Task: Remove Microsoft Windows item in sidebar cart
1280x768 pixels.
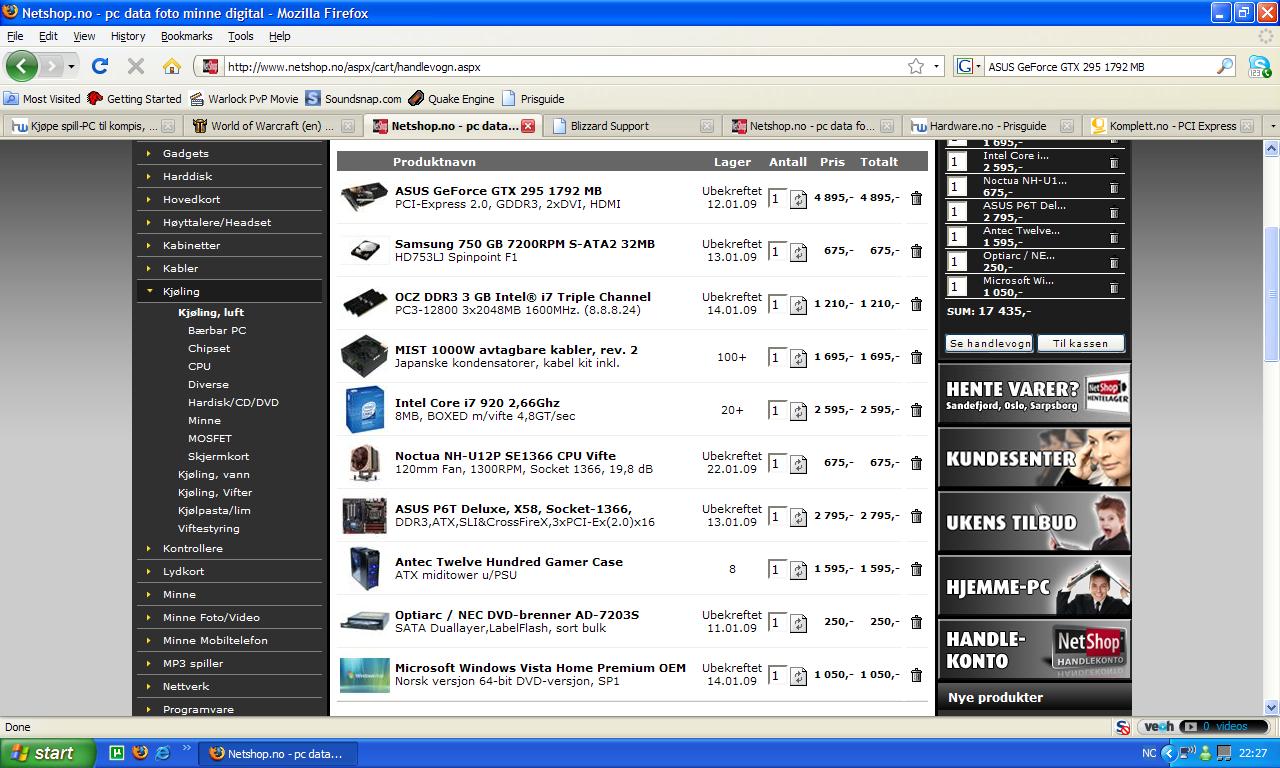Action: pyautogui.click(x=1113, y=287)
